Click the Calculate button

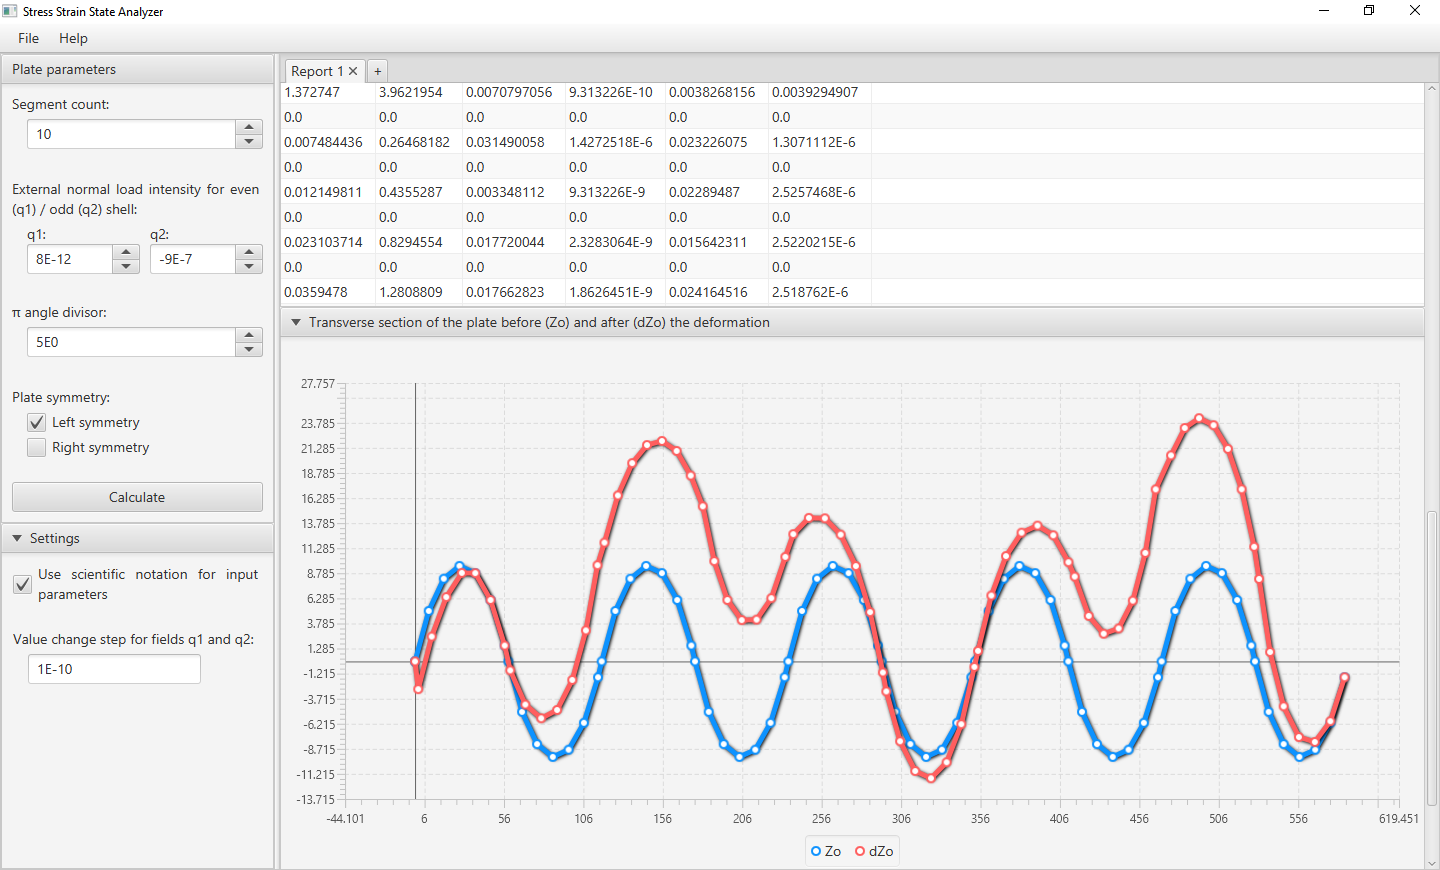[x=137, y=497]
